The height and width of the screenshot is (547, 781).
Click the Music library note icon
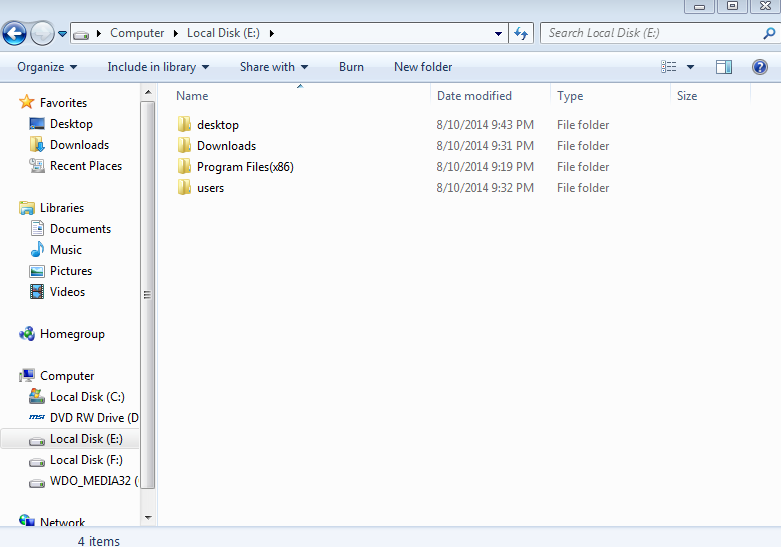point(37,249)
